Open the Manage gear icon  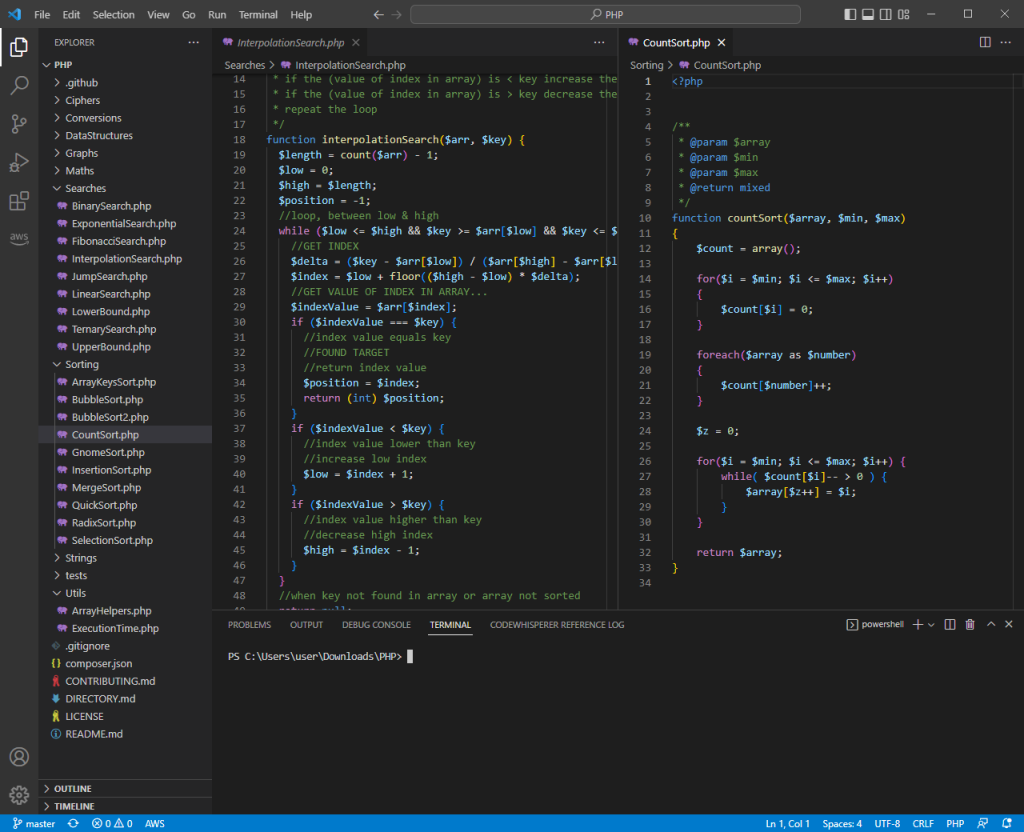[x=19, y=795]
